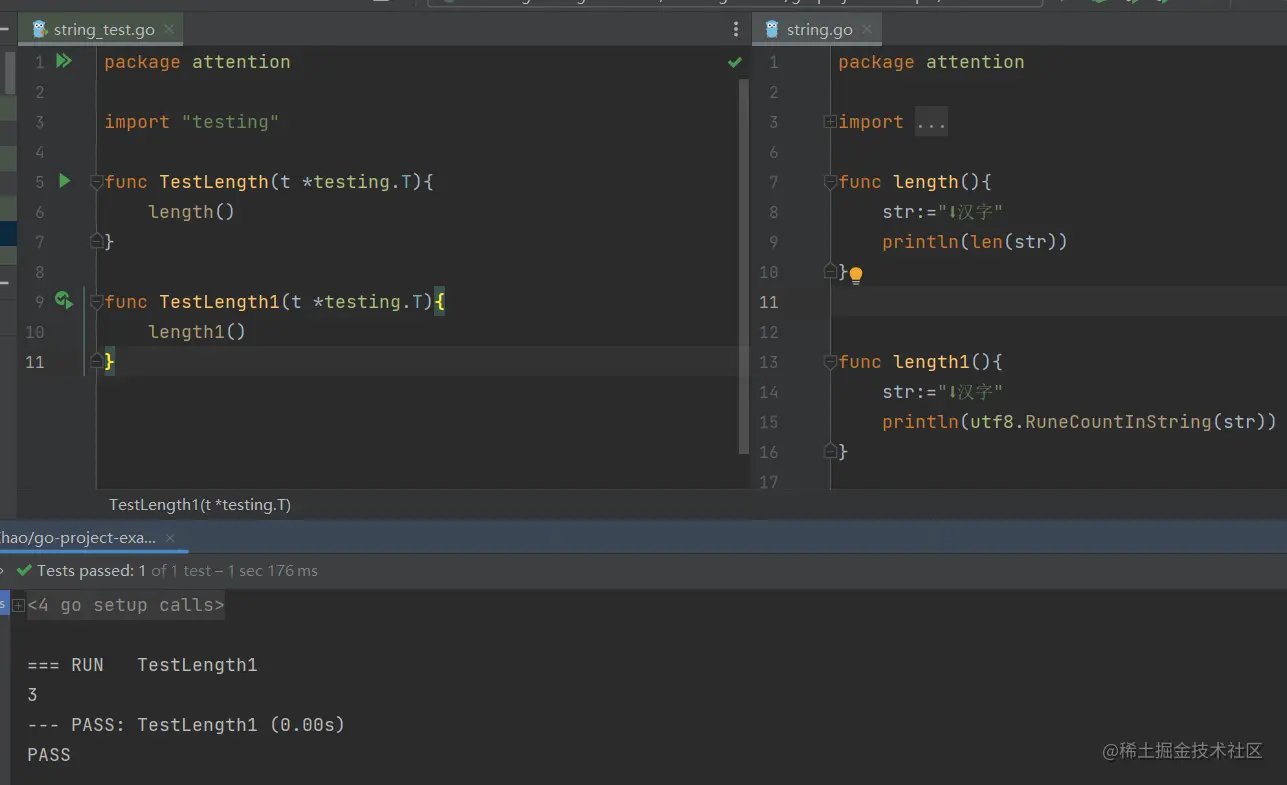Click the tests passed green check icon
This screenshot has width=1287, height=785.
coord(24,571)
